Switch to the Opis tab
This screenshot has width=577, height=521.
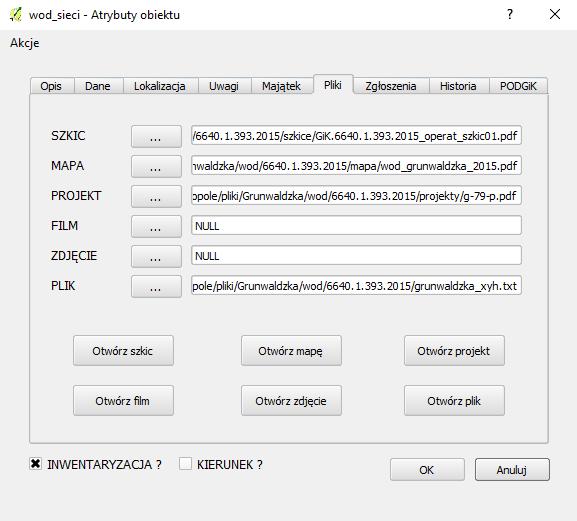click(x=52, y=86)
